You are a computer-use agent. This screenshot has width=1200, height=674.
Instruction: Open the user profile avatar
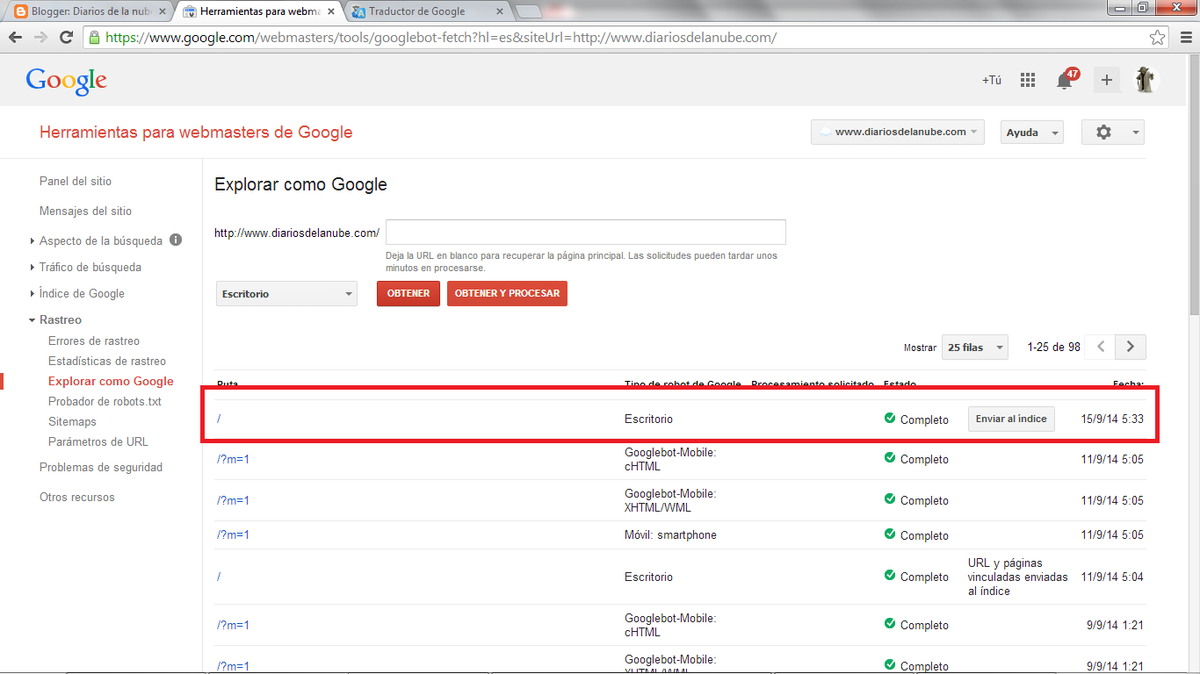(x=1146, y=81)
